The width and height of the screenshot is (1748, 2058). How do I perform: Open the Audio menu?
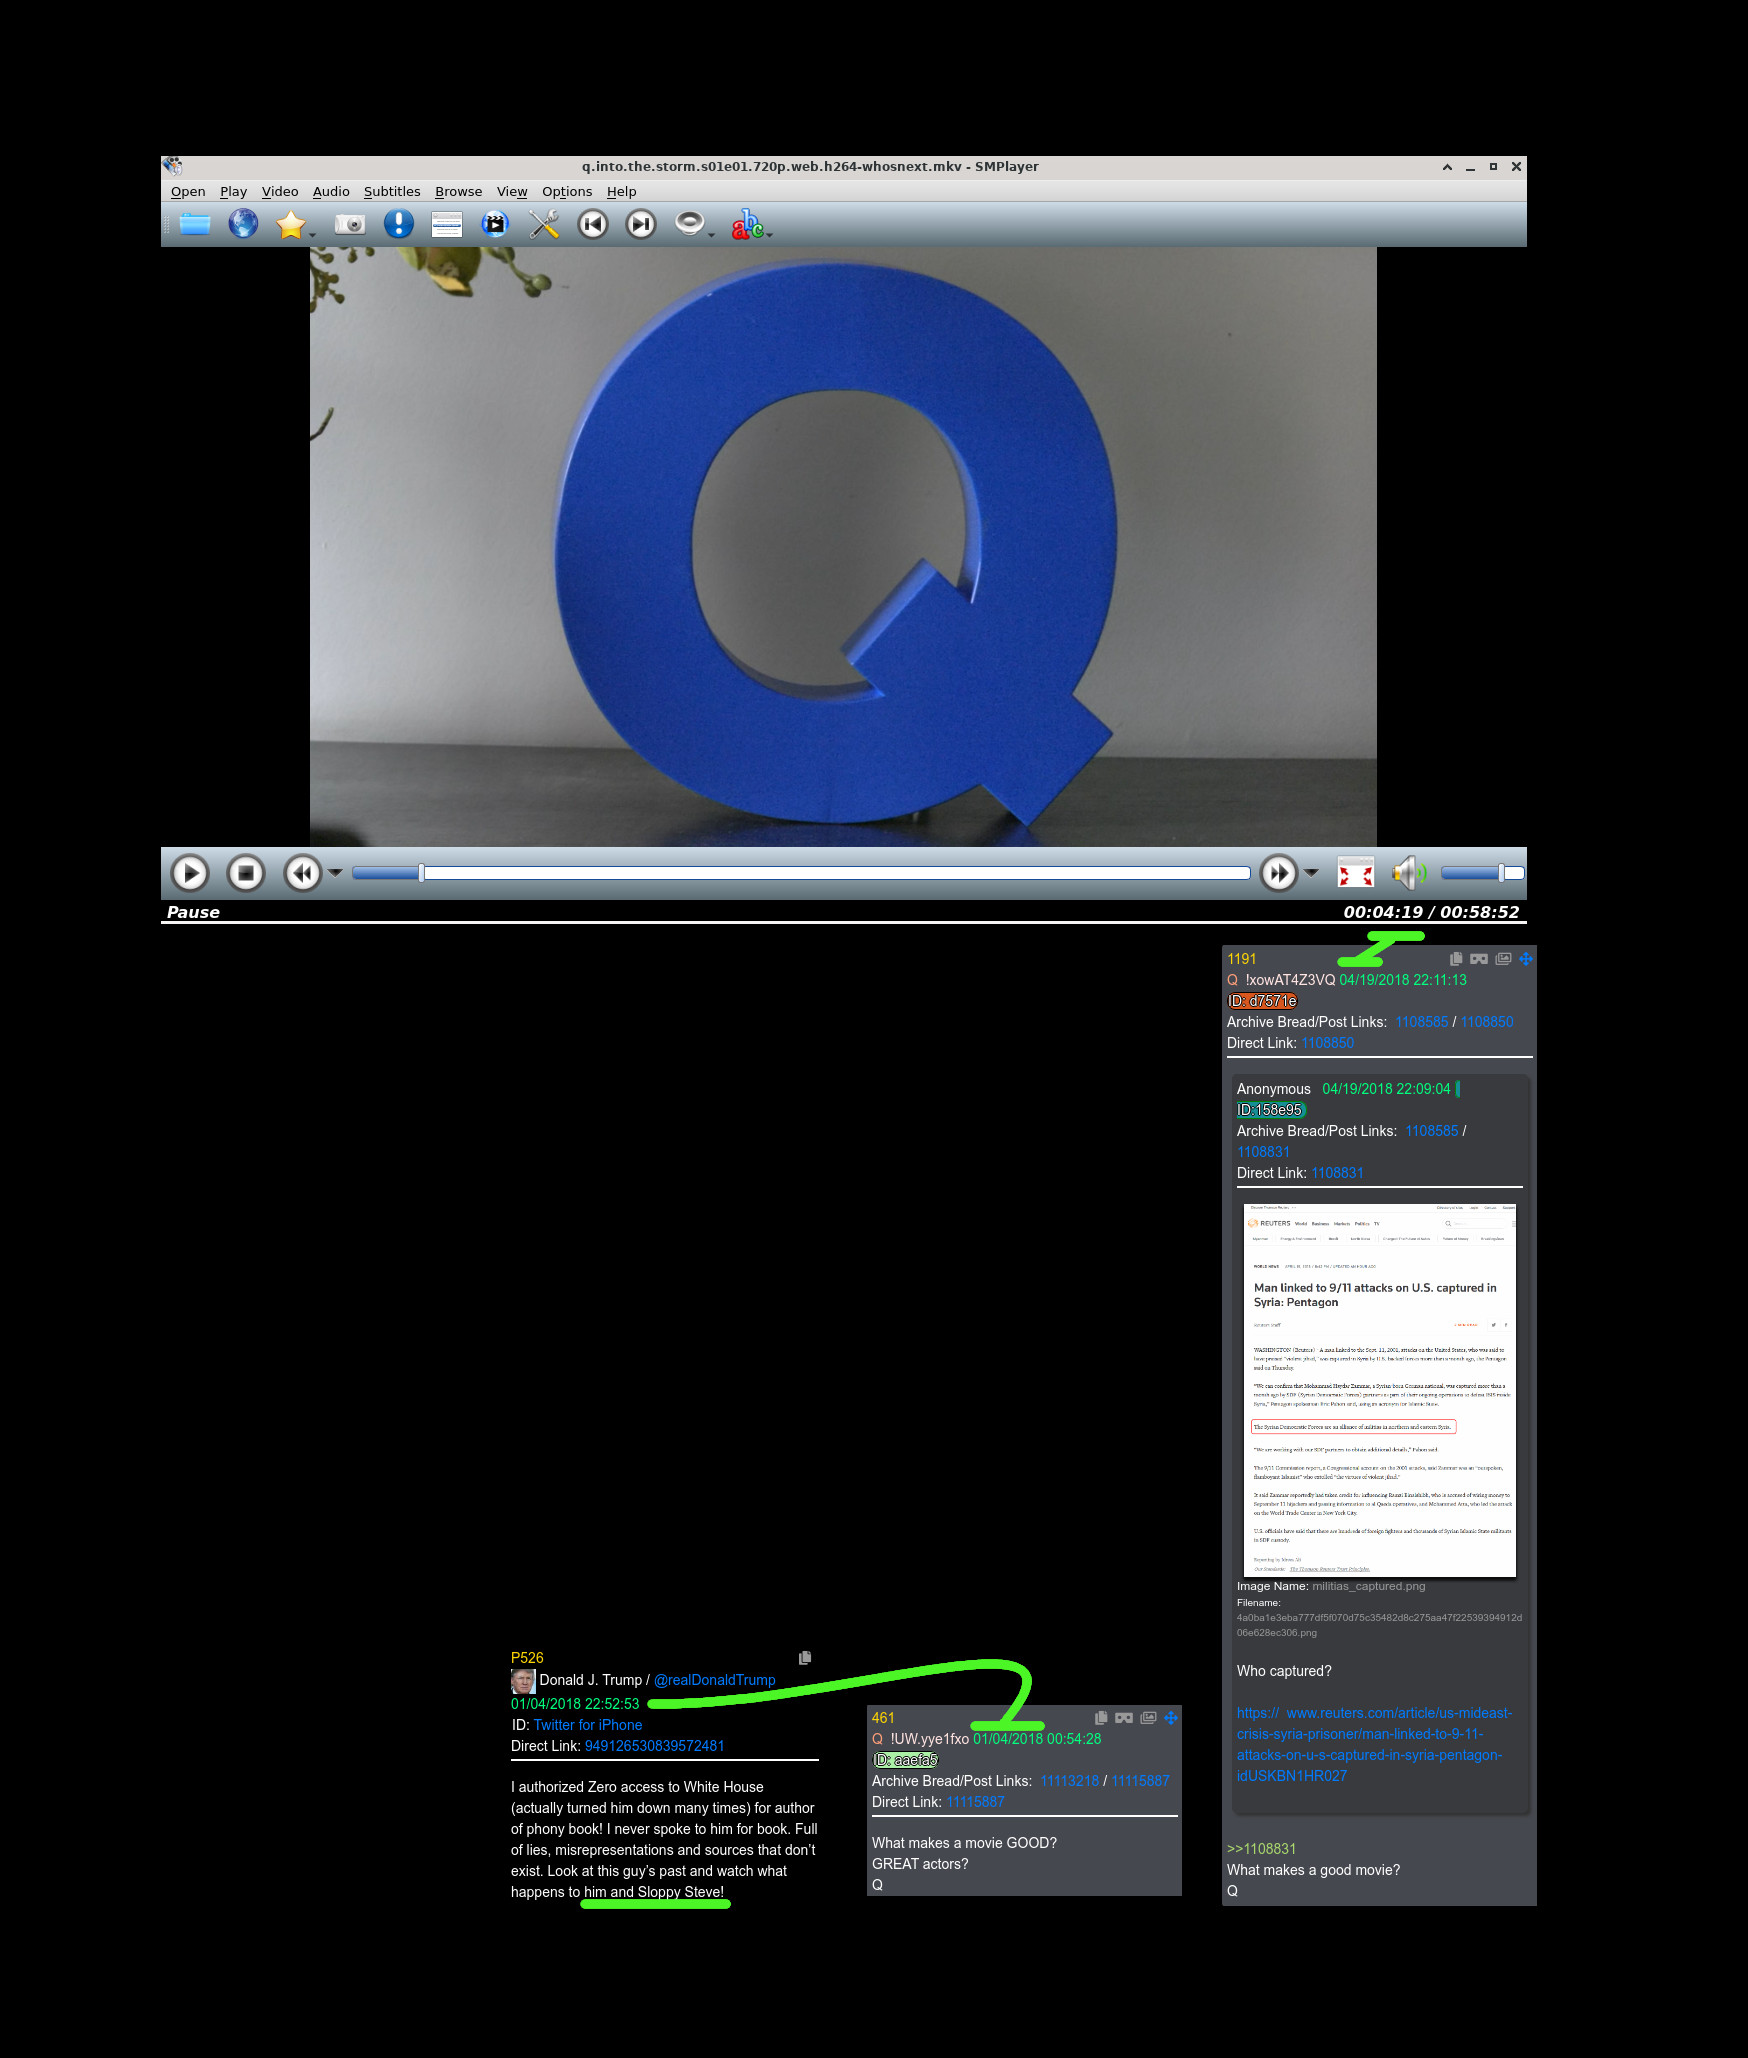tap(331, 191)
